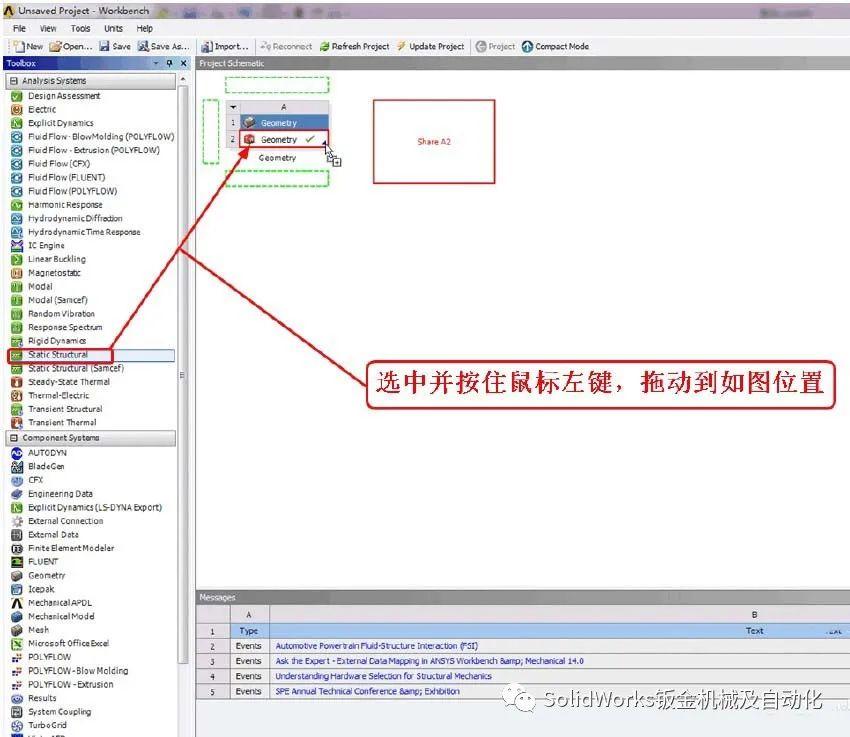Select the Fluid Flow (FLUENT) analysis system

click(x=60, y=177)
